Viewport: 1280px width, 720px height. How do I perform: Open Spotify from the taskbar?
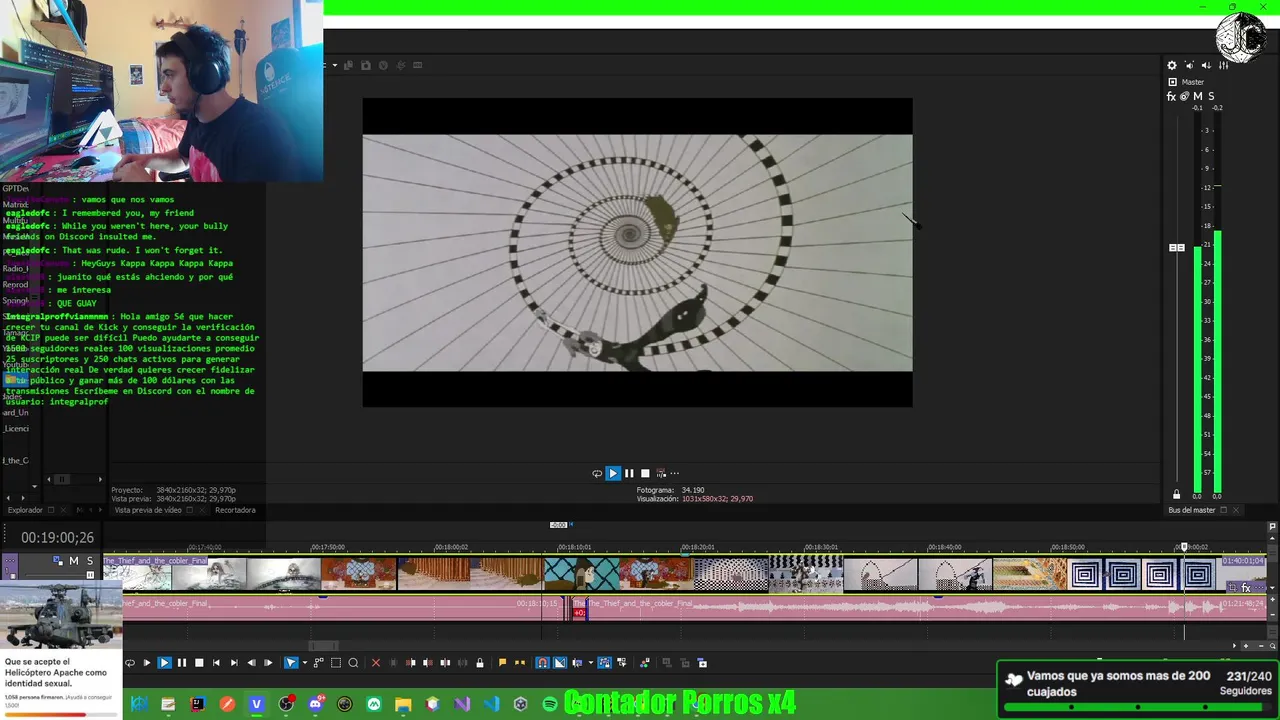[x=550, y=704]
